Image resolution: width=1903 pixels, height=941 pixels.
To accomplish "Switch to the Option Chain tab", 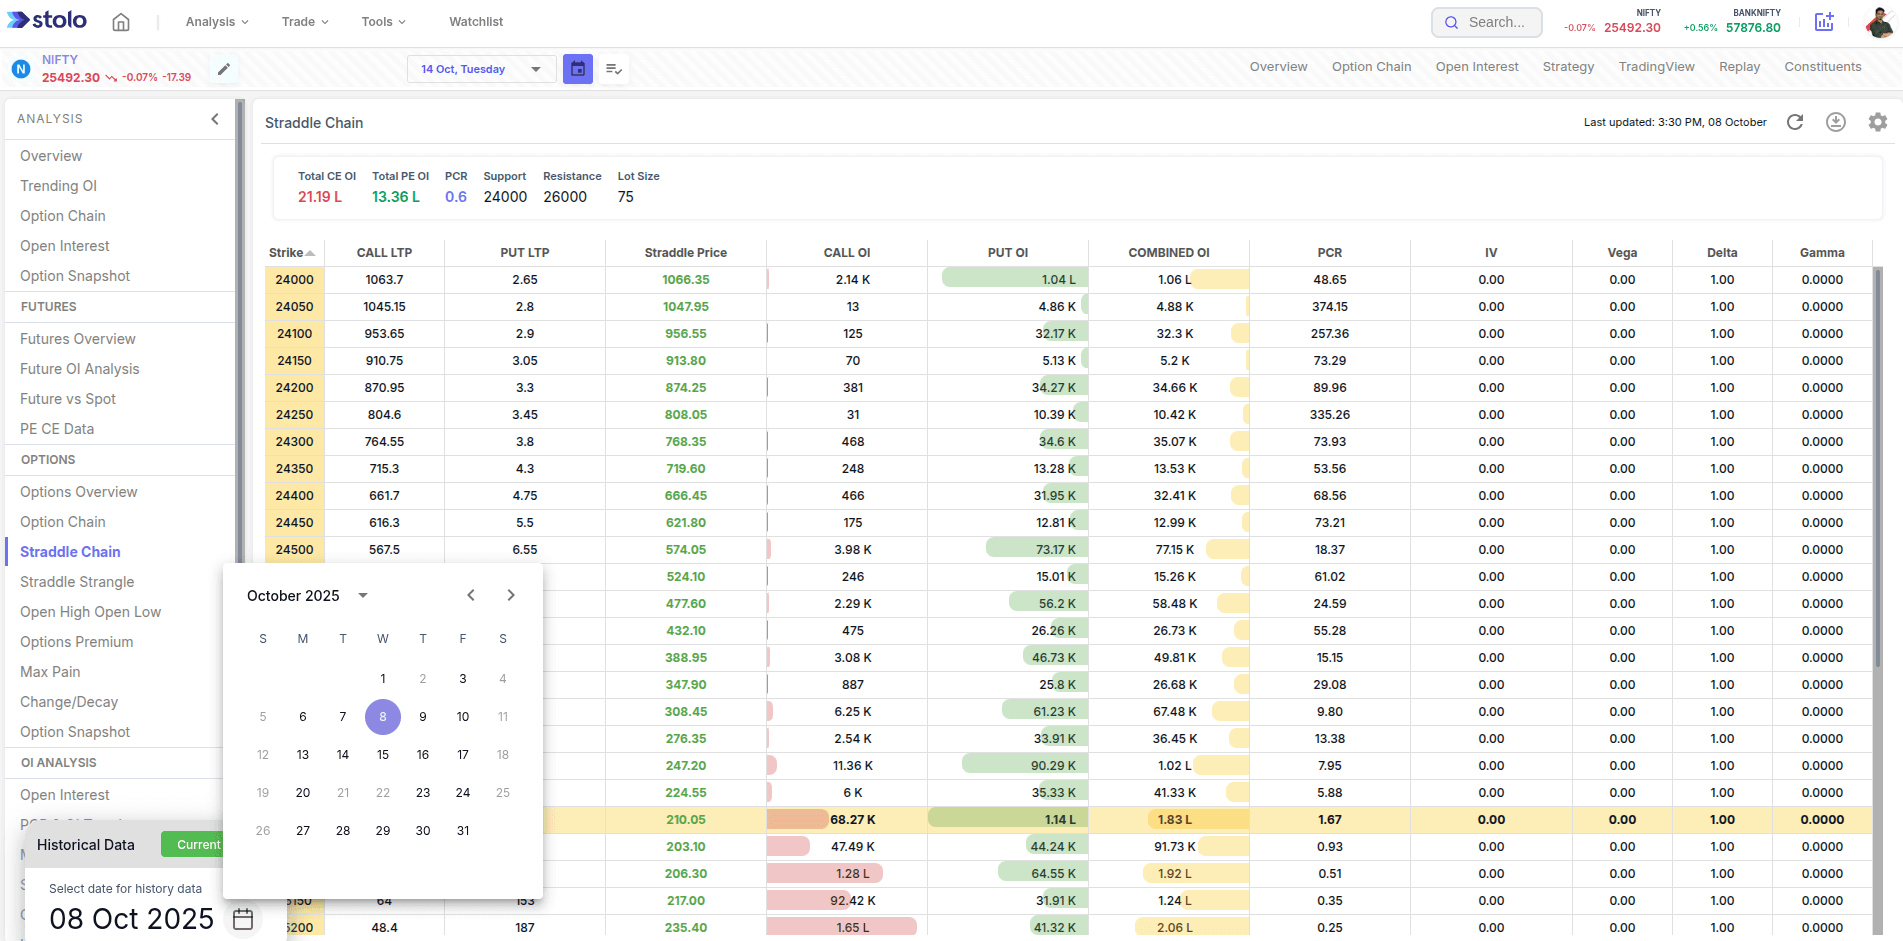I will 1371,67.
